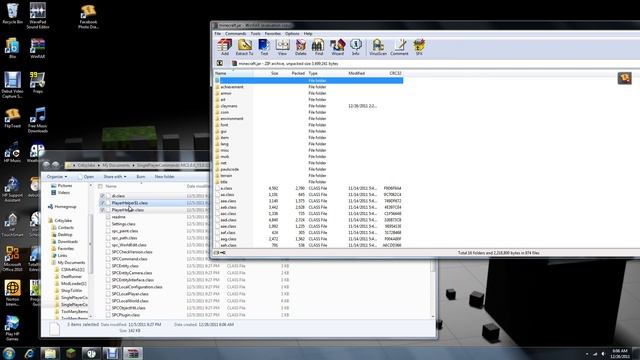The height and width of the screenshot is (360, 640).
Task: Open WinRAR Tools menu
Action: (x=256, y=33)
